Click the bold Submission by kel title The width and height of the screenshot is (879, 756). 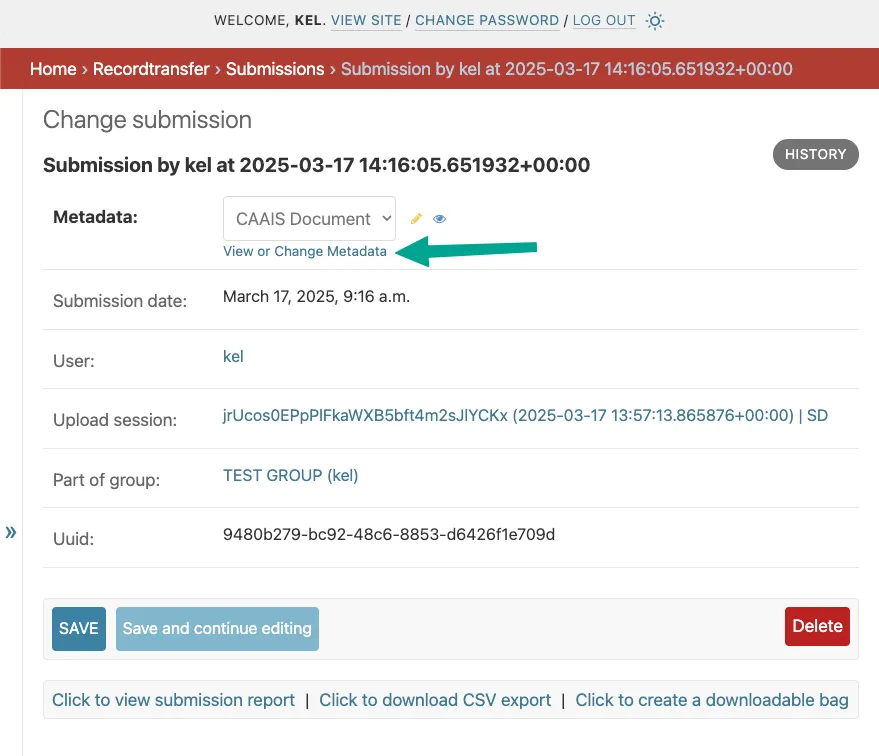point(317,165)
